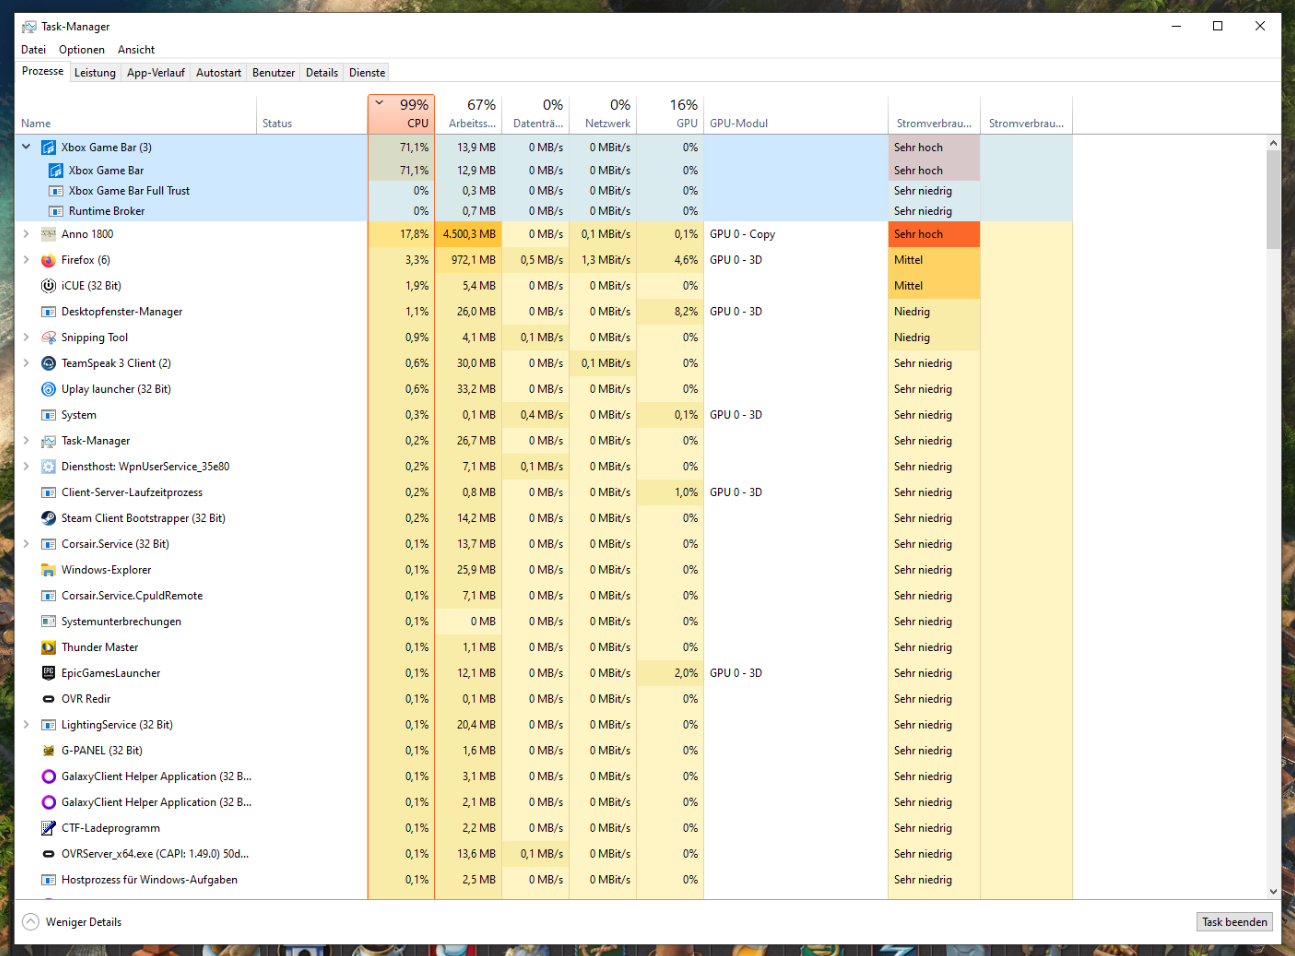The image size is (1295, 956).
Task: Switch to the Leistung tab
Action: (x=95, y=73)
